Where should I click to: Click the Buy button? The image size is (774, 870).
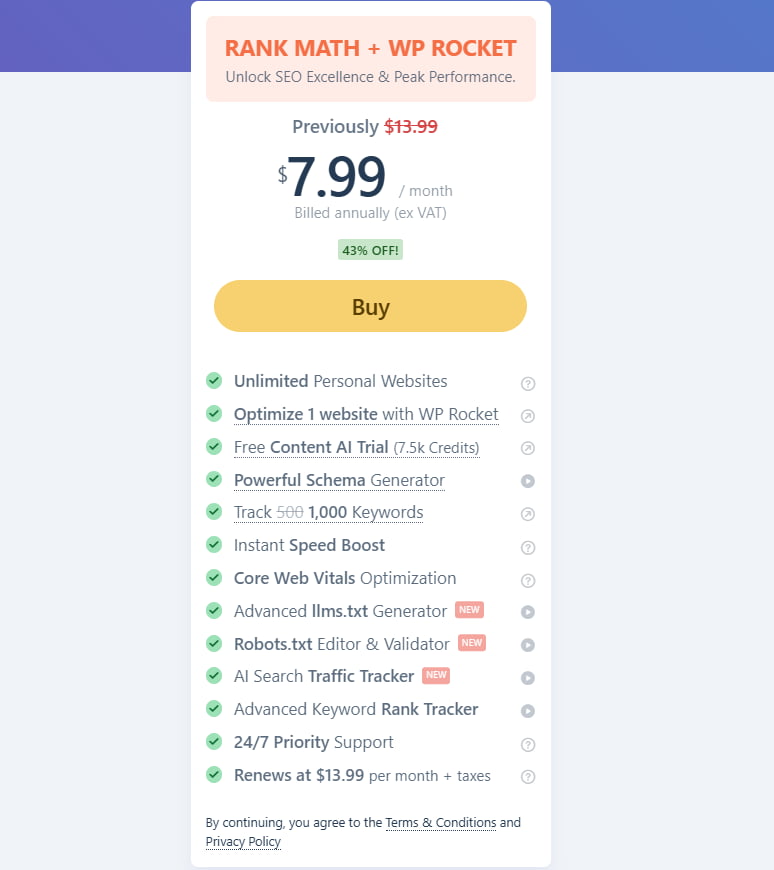[x=370, y=306]
